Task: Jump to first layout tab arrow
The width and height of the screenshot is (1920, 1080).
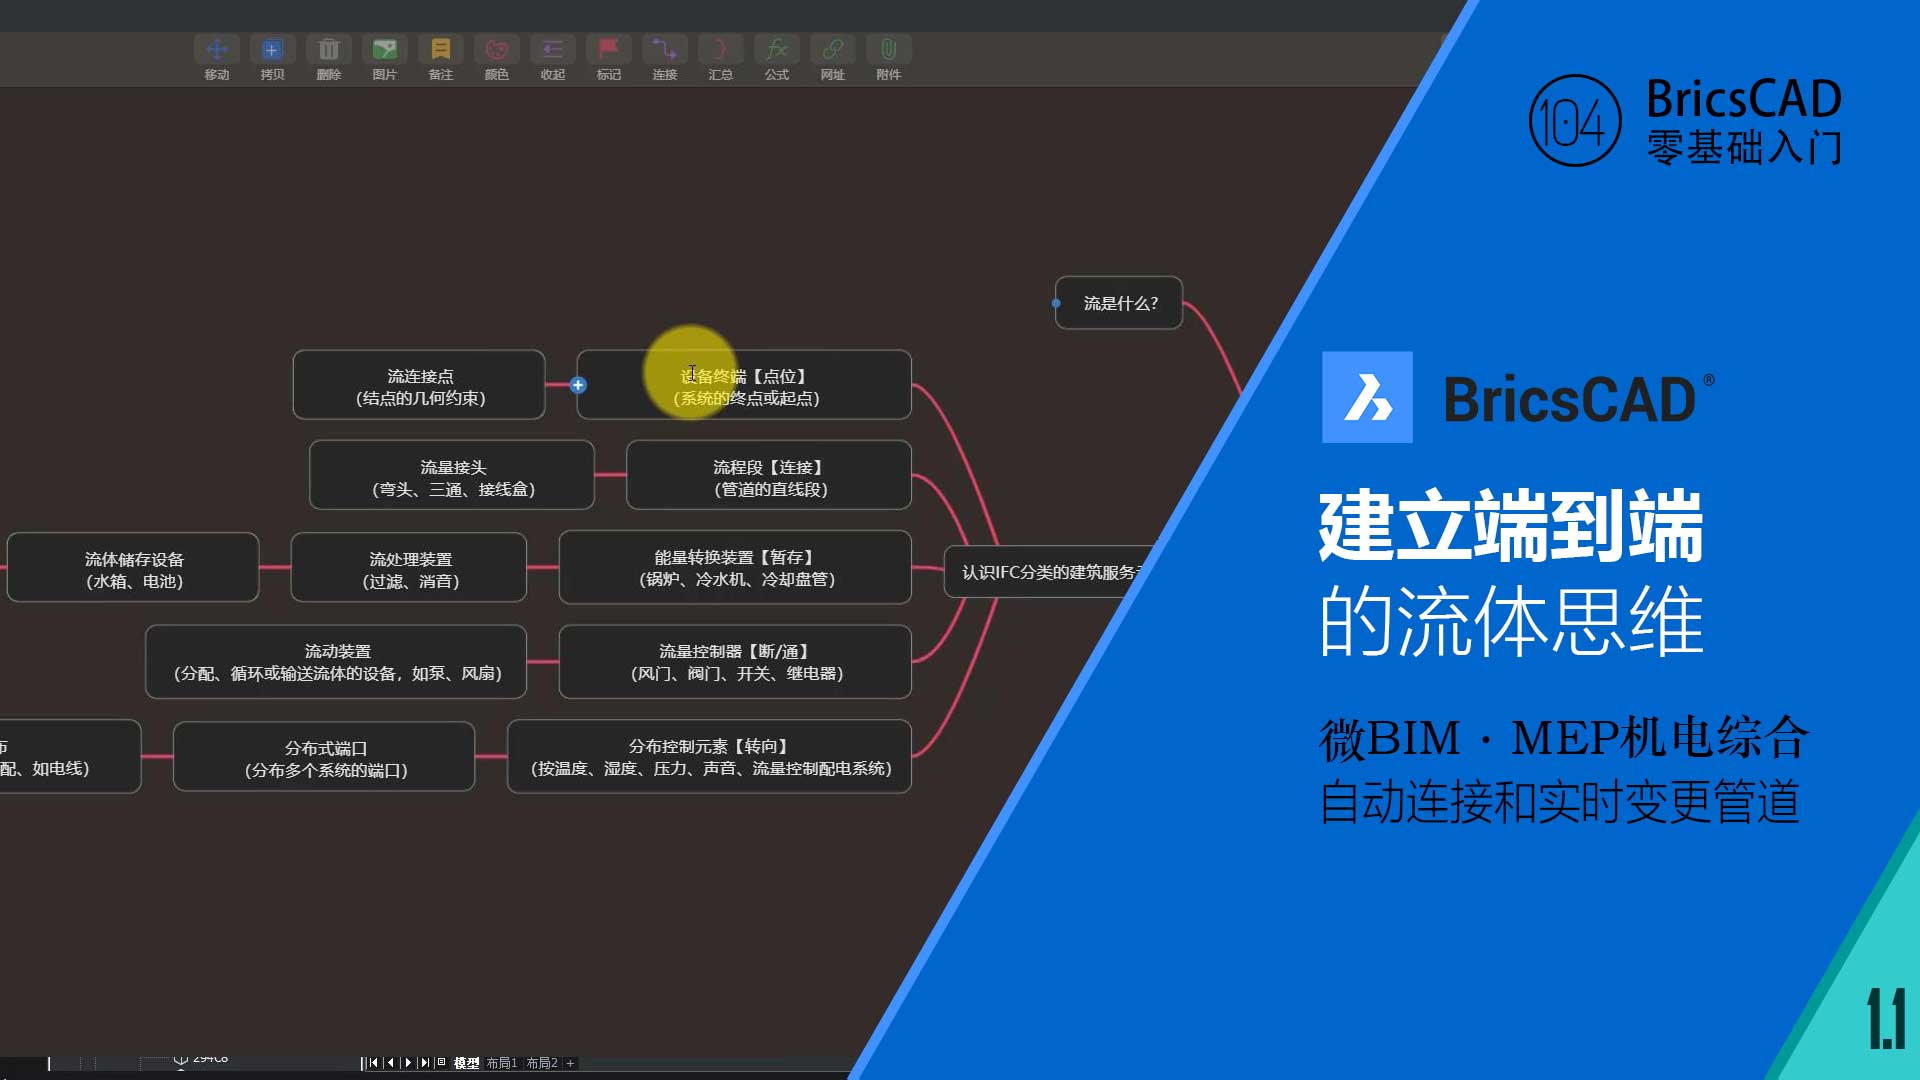Action: click(x=373, y=1063)
